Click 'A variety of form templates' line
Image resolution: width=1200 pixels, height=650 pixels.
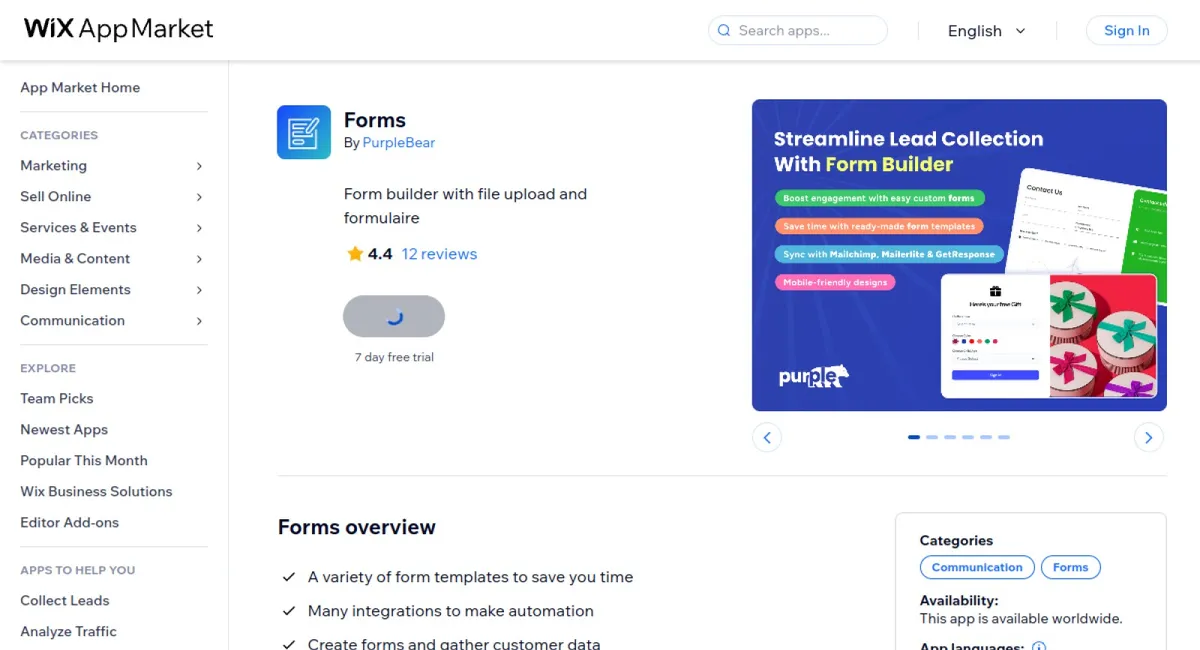(470, 577)
